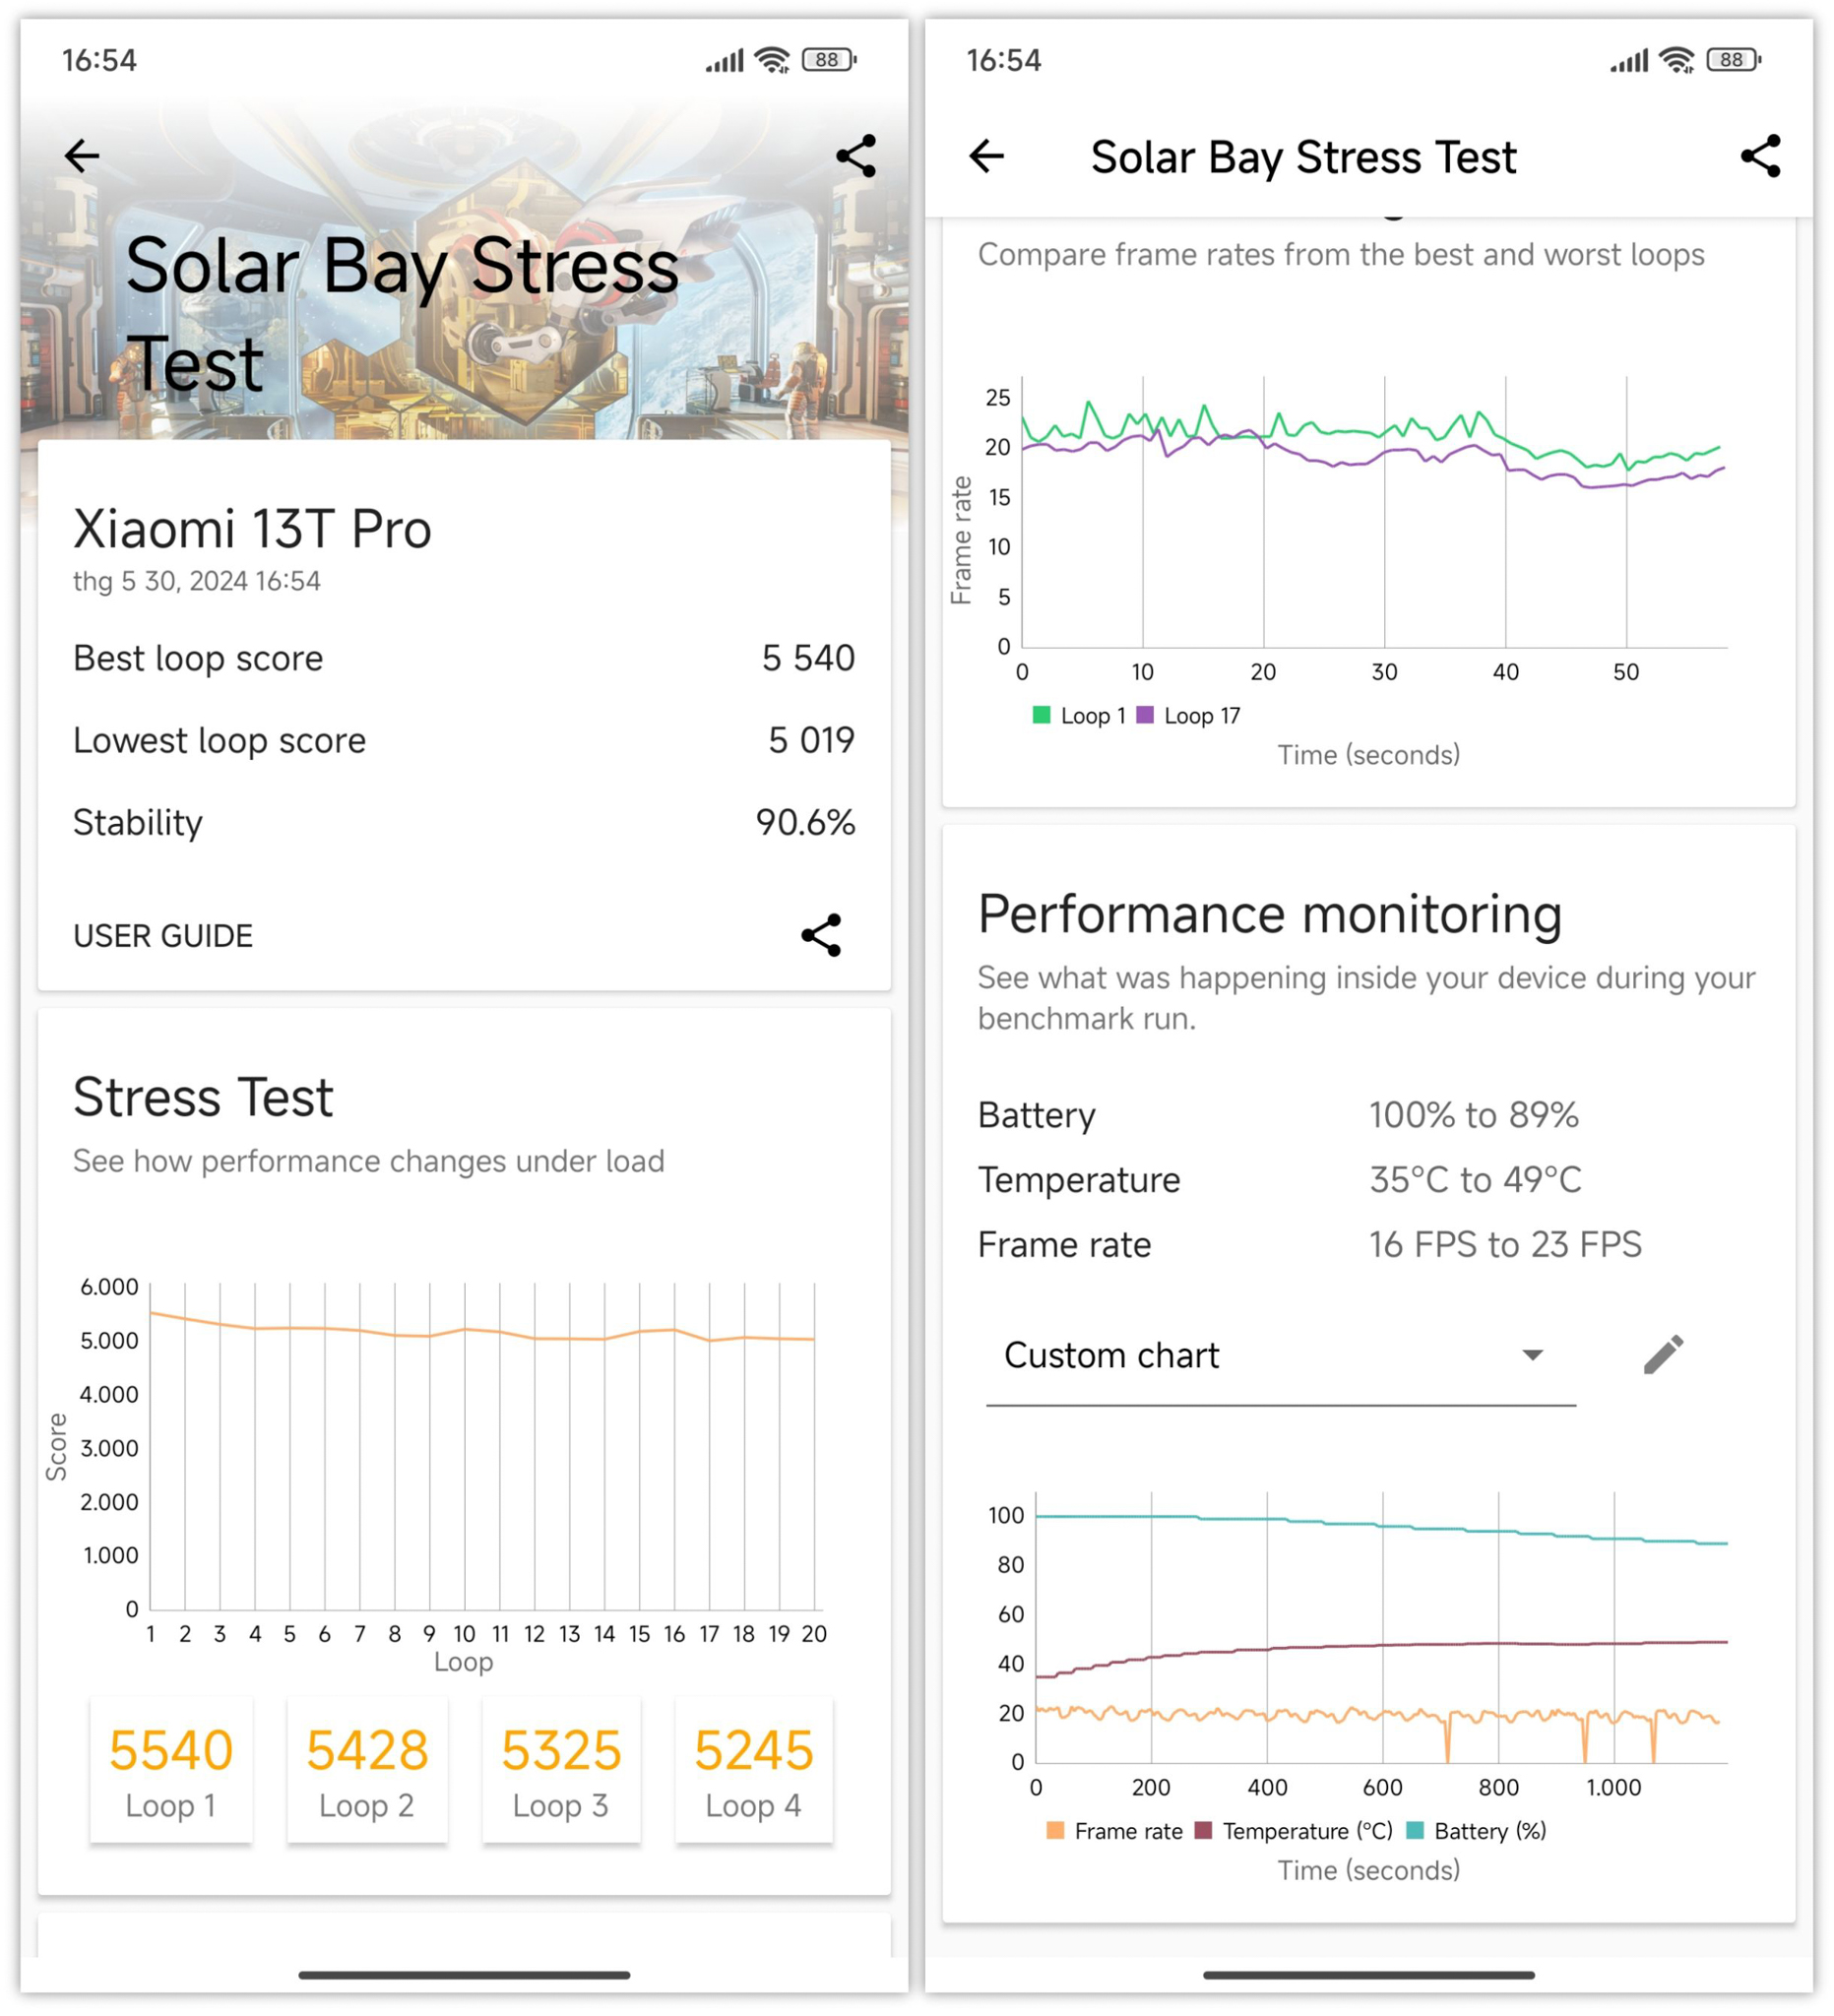Open the Custom chart dropdown
Viewport: 1834px width, 2016px height.
tap(1281, 1356)
